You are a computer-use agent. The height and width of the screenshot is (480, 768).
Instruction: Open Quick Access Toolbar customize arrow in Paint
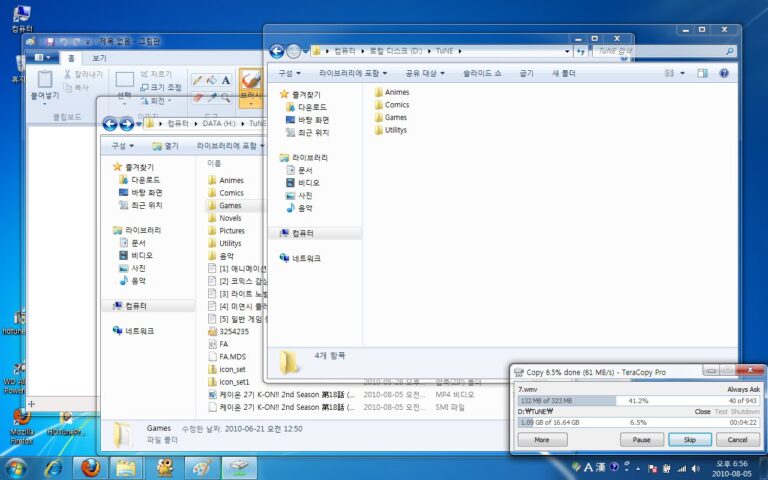pos(88,42)
